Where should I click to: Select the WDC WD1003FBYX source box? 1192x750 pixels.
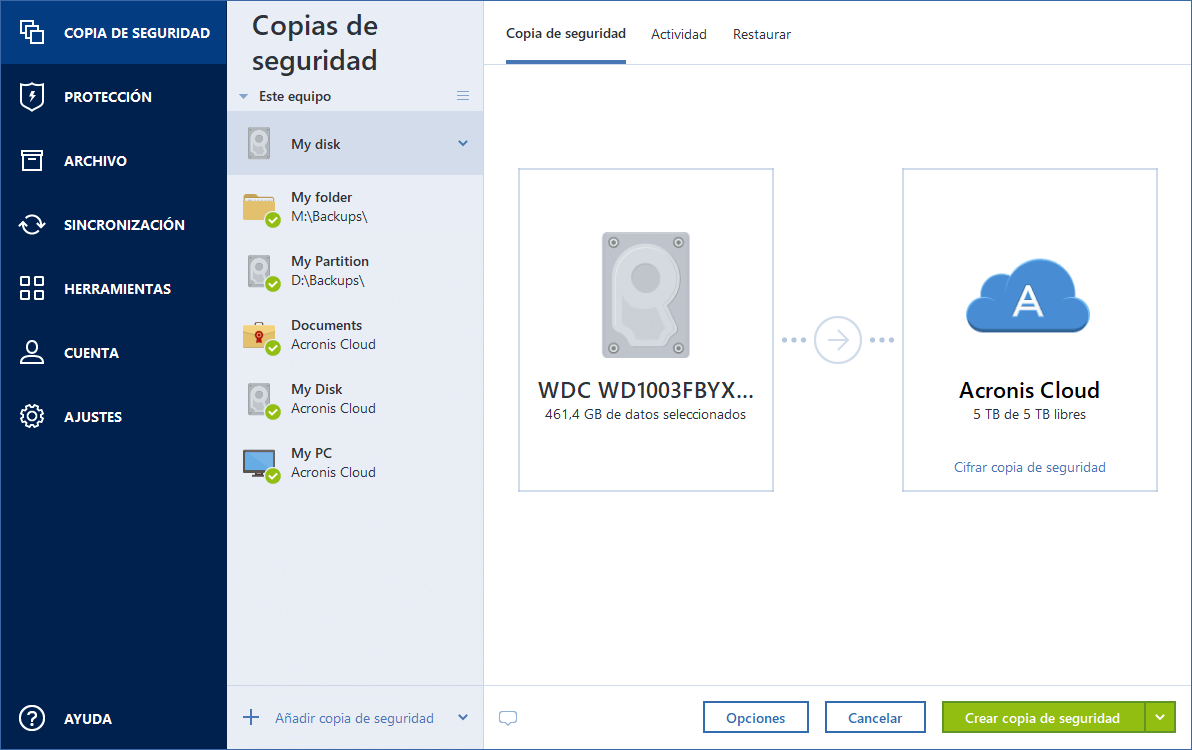point(645,330)
